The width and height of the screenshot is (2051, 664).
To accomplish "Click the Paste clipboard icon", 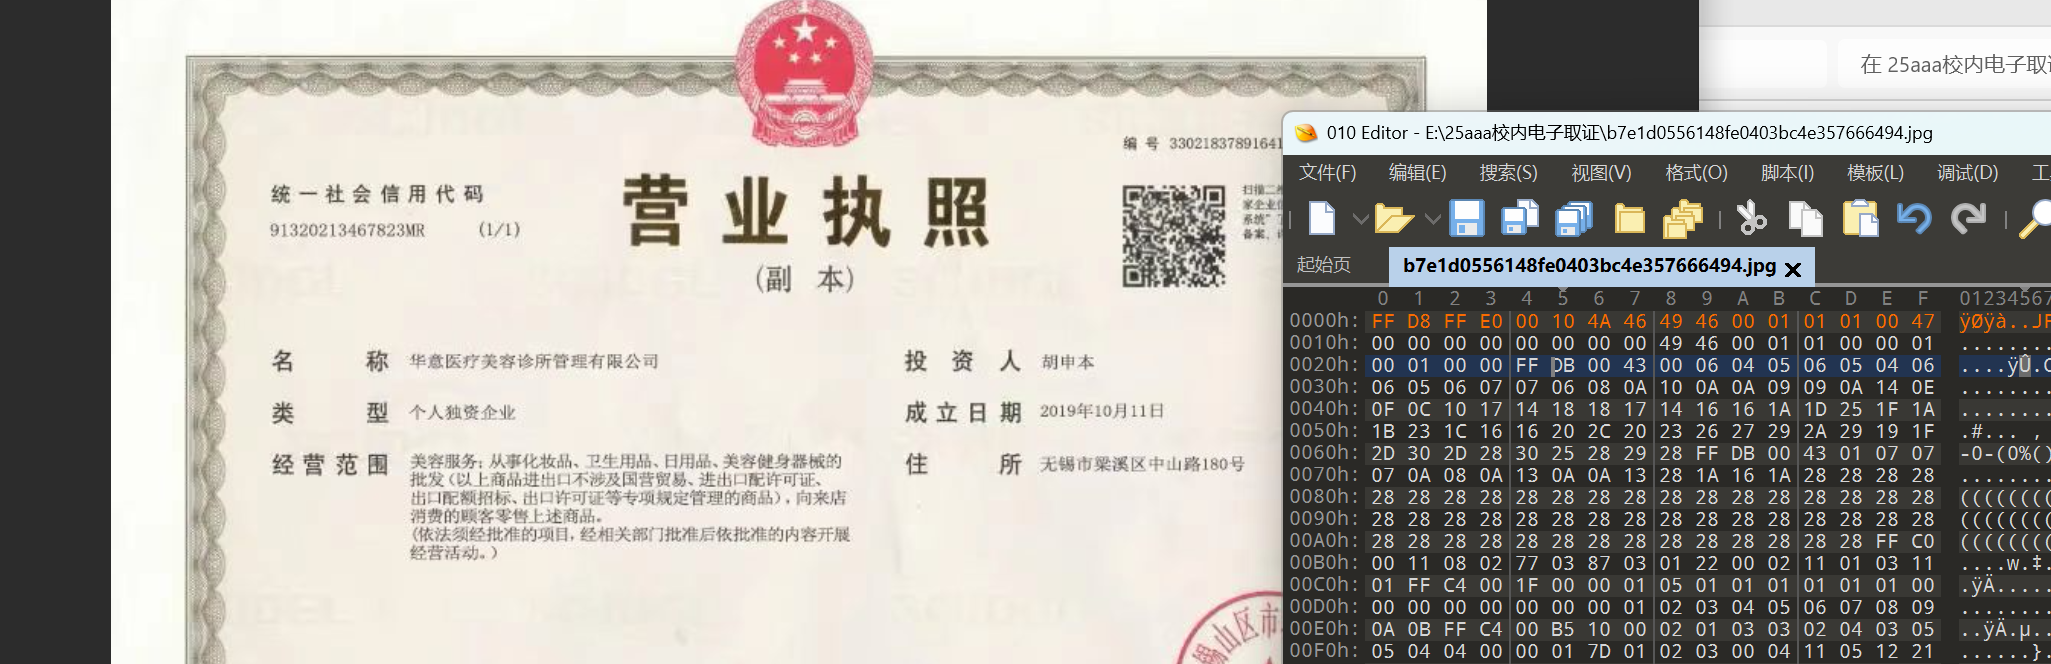I will coord(1860,218).
